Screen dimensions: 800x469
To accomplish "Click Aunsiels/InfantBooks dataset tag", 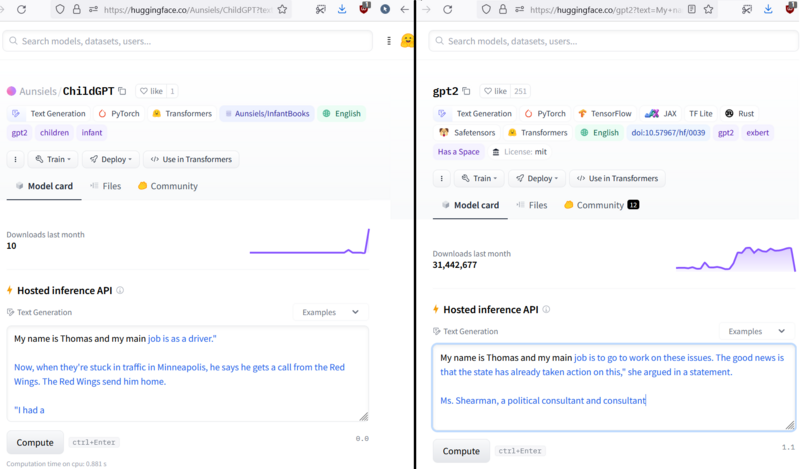I will 267,113.
